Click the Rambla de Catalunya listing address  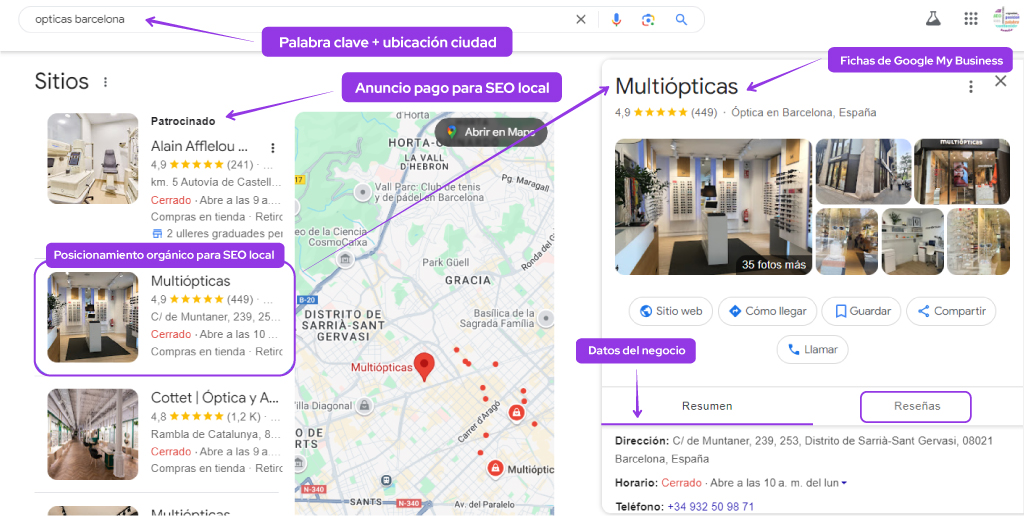pyautogui.click(x=216, y=434)
